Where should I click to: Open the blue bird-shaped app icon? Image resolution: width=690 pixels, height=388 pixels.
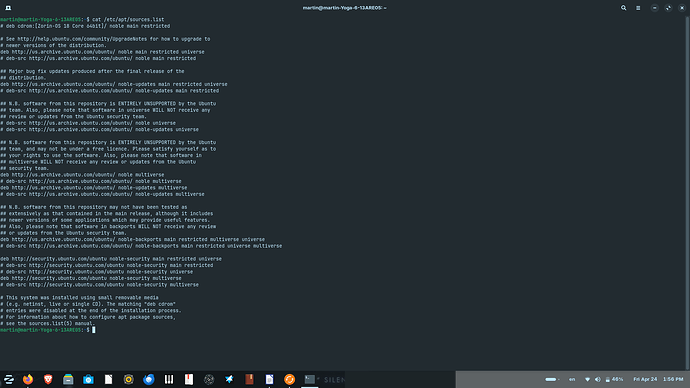[229, 379]
